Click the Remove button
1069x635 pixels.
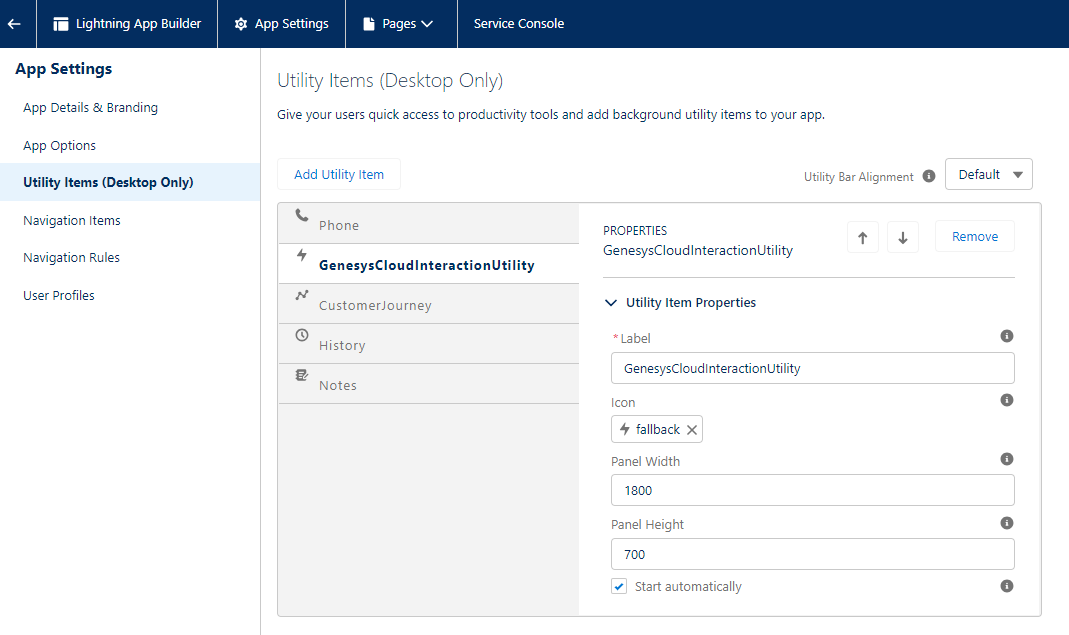coord(974,237)
